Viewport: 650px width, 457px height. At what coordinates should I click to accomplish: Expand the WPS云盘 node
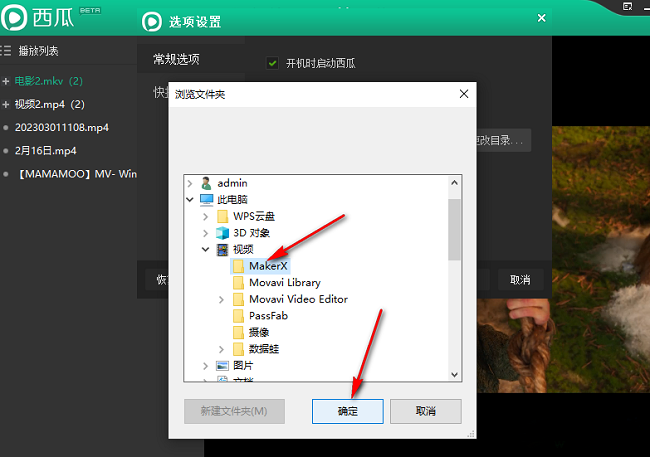pyautogui.click(x=206, y=216)
